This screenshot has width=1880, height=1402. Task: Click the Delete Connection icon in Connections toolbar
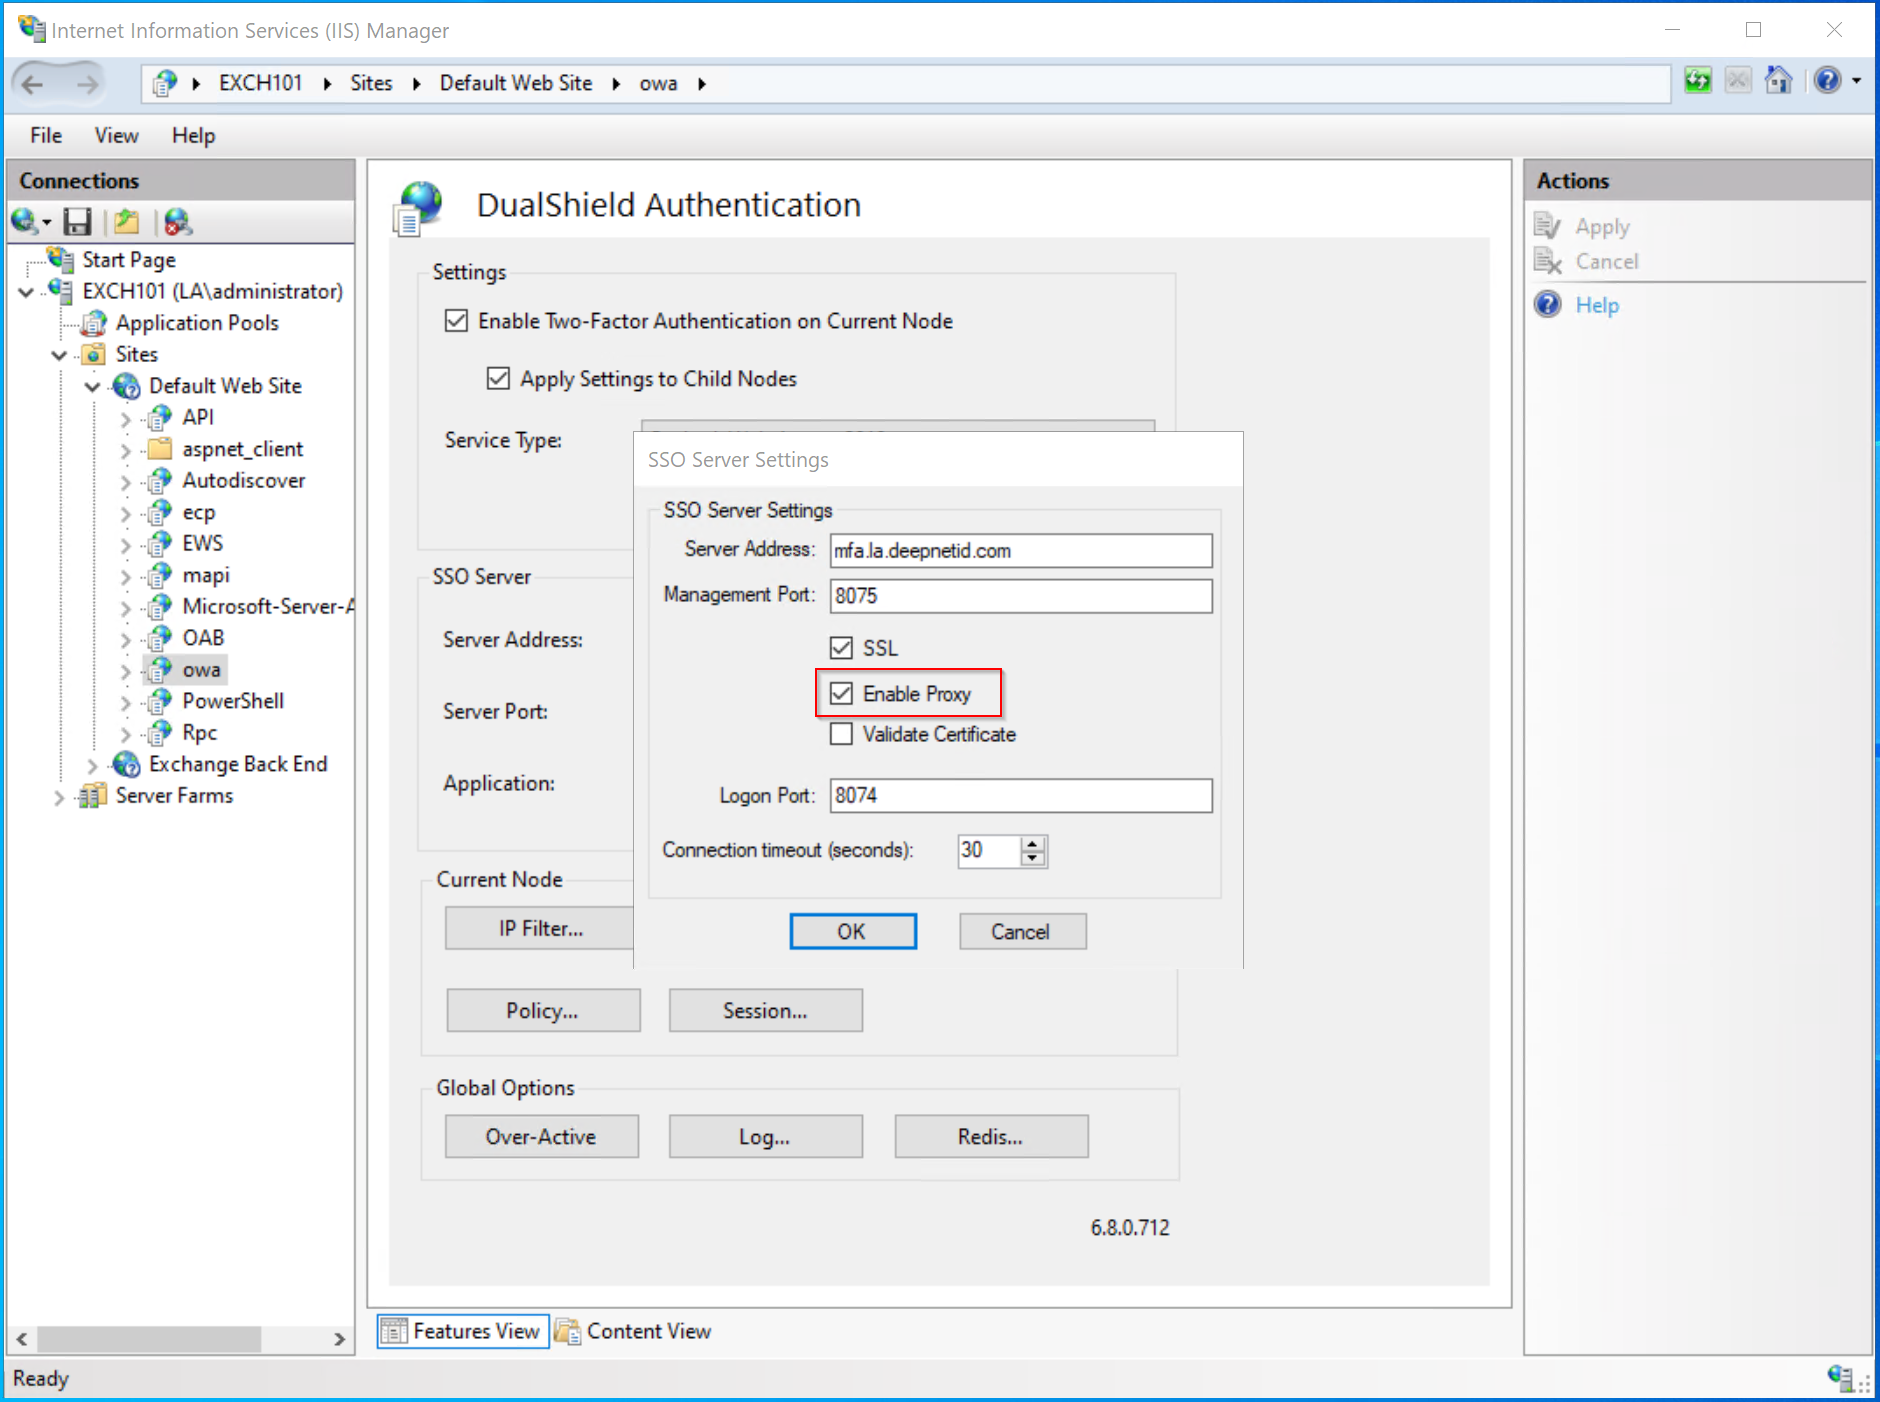coord(178,222)
